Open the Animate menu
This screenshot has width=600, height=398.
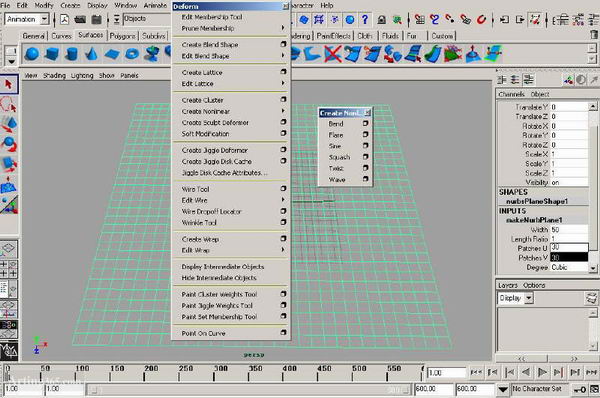155,5
